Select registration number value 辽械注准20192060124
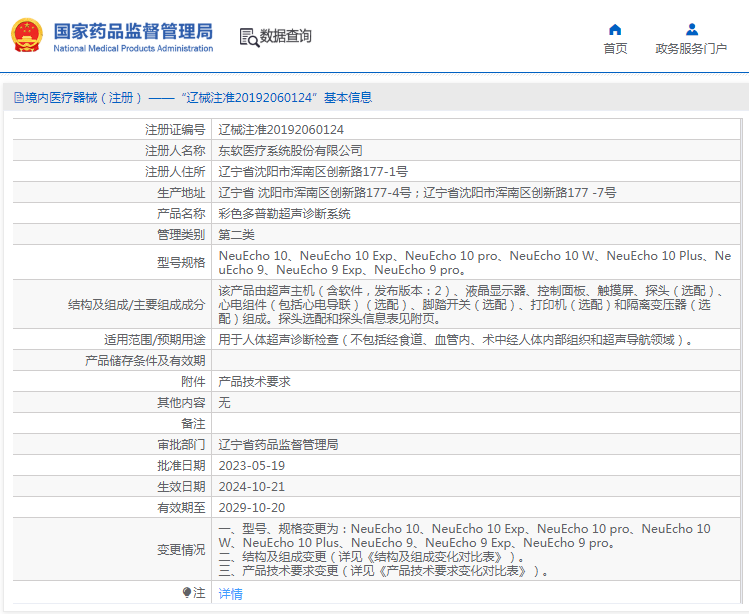 281,129
